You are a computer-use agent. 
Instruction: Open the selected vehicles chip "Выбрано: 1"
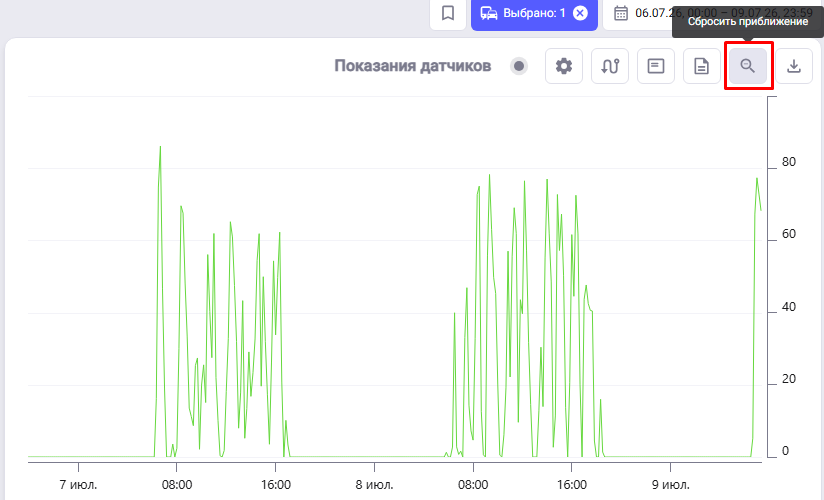pyautogui.click(x=534, y=14)
